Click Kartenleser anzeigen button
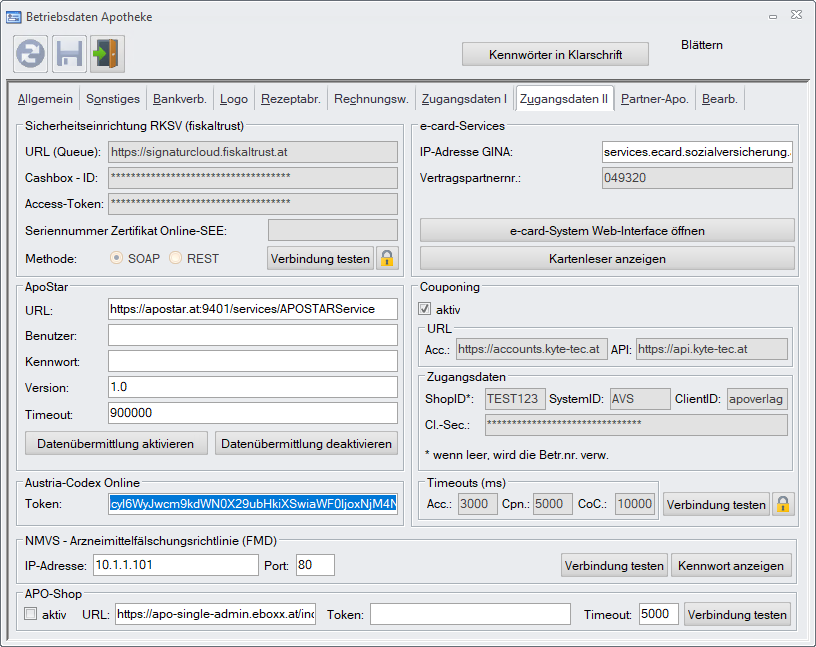This screenshot has height=647, width=816. pyautogui.click(x=607, y=258)
